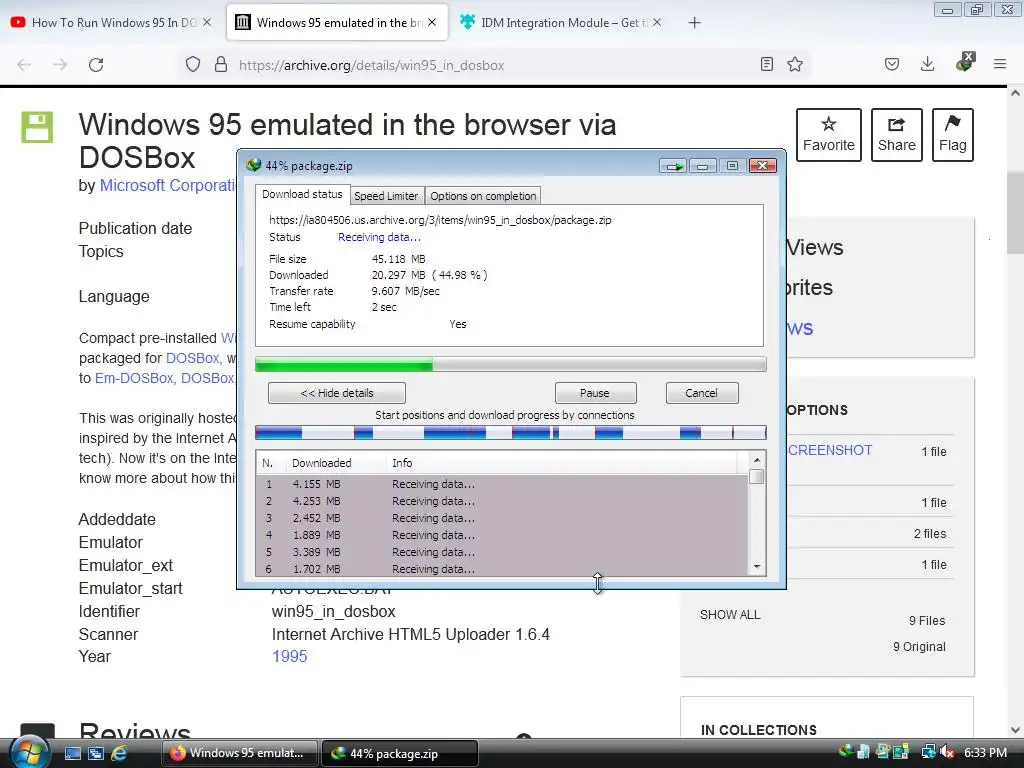
Task: Click the green floppy disk software icon
Action: (x=37, y=127)
